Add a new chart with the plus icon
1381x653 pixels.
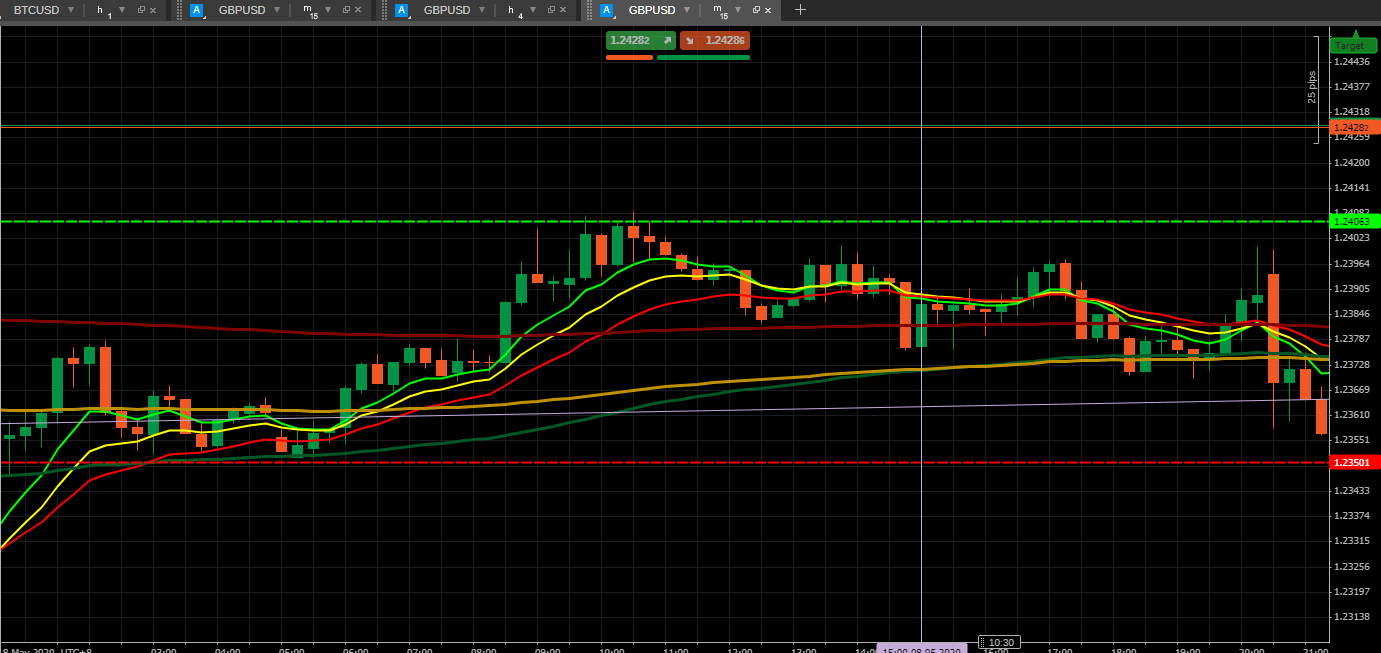point(800,10)
